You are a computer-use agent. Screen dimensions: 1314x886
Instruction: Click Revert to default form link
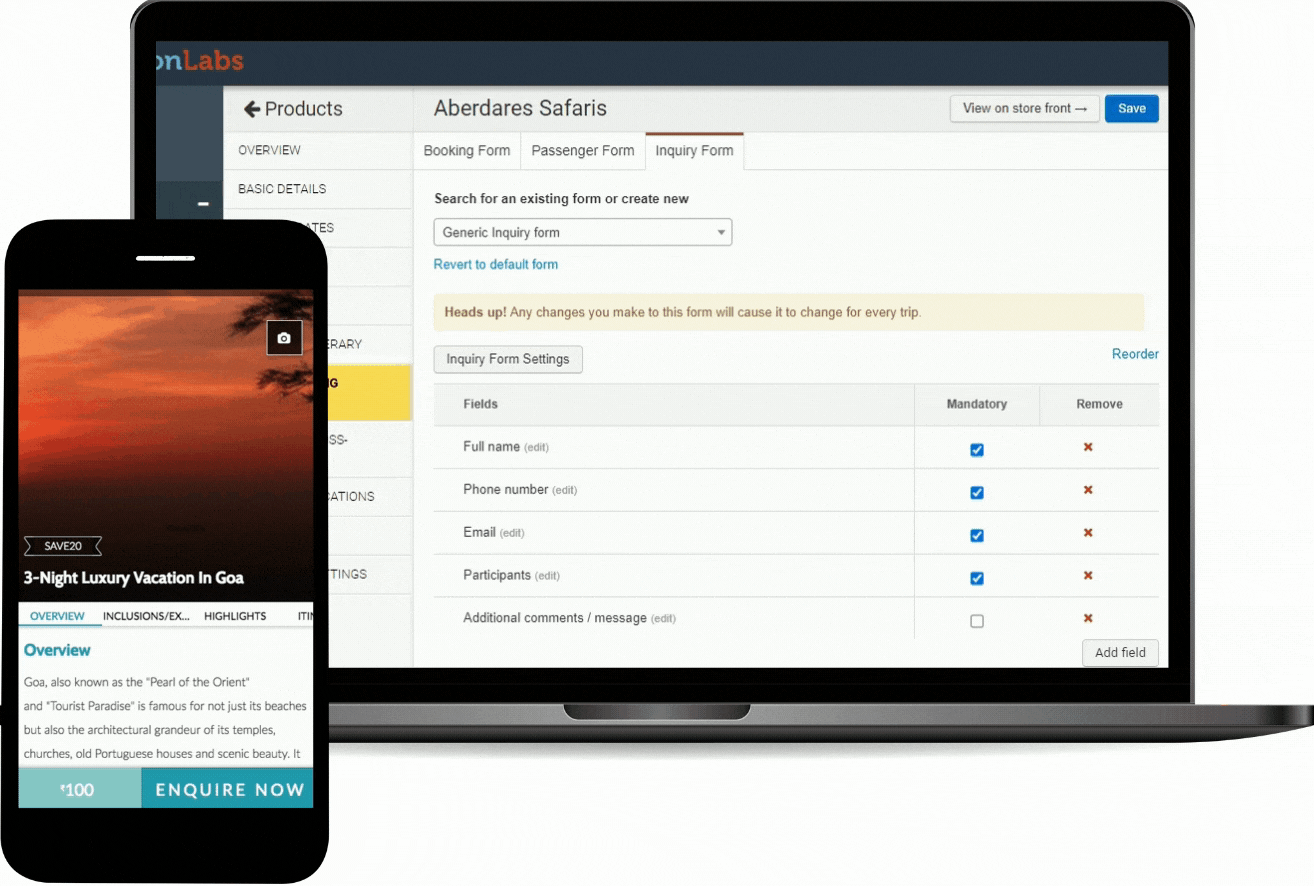point(496,265)
